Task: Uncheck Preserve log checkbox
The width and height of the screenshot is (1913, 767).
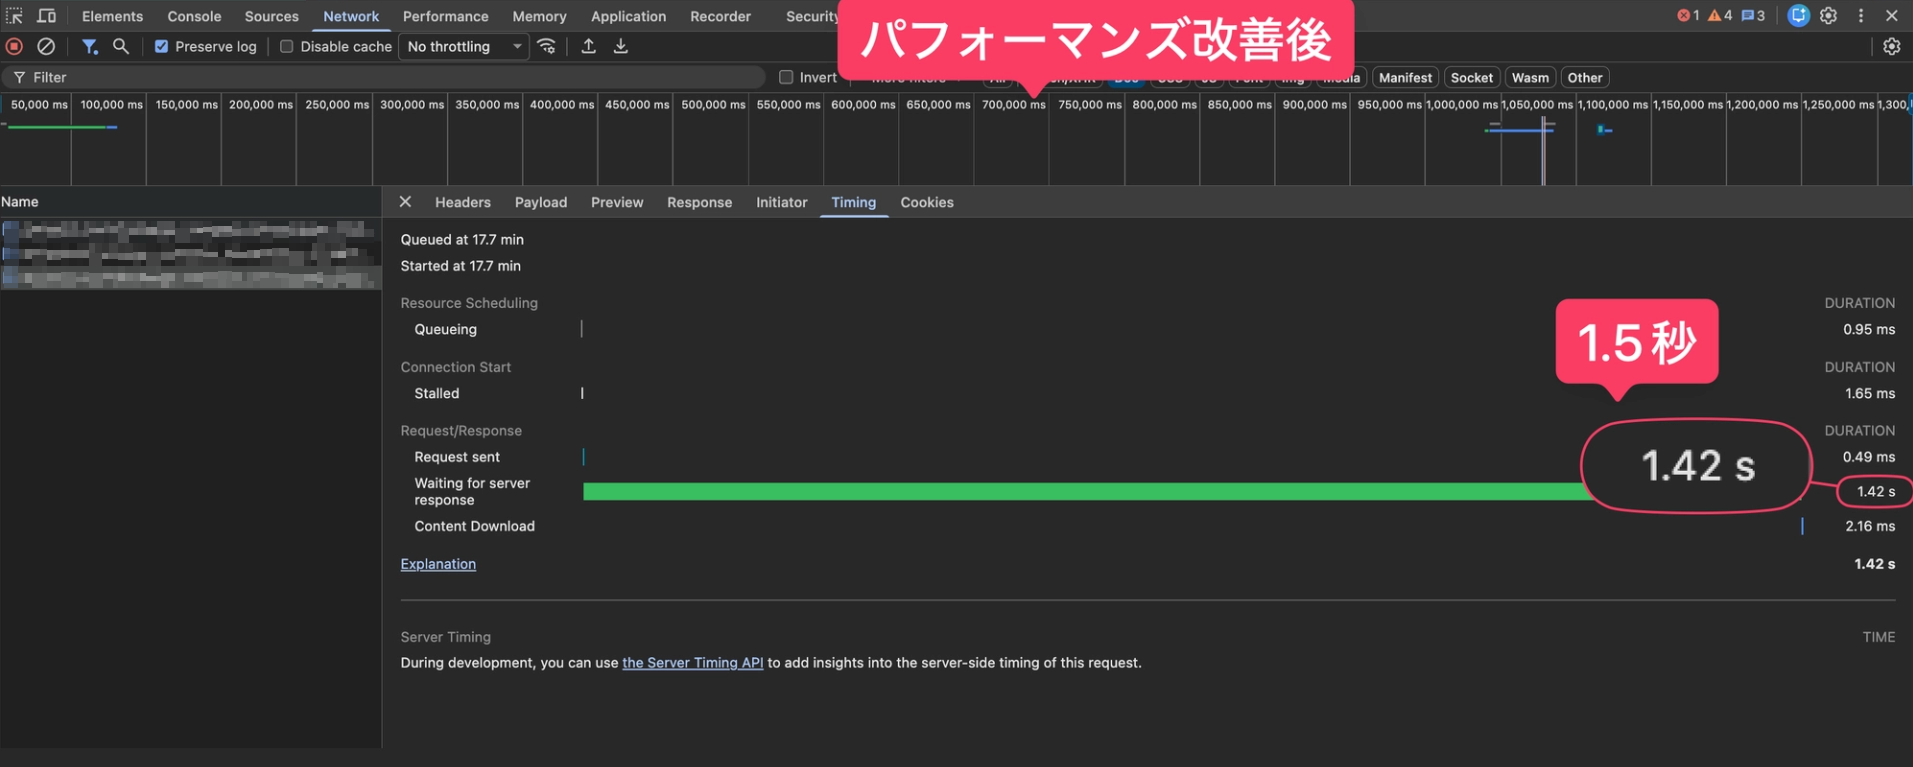Action: pos(161,46)
